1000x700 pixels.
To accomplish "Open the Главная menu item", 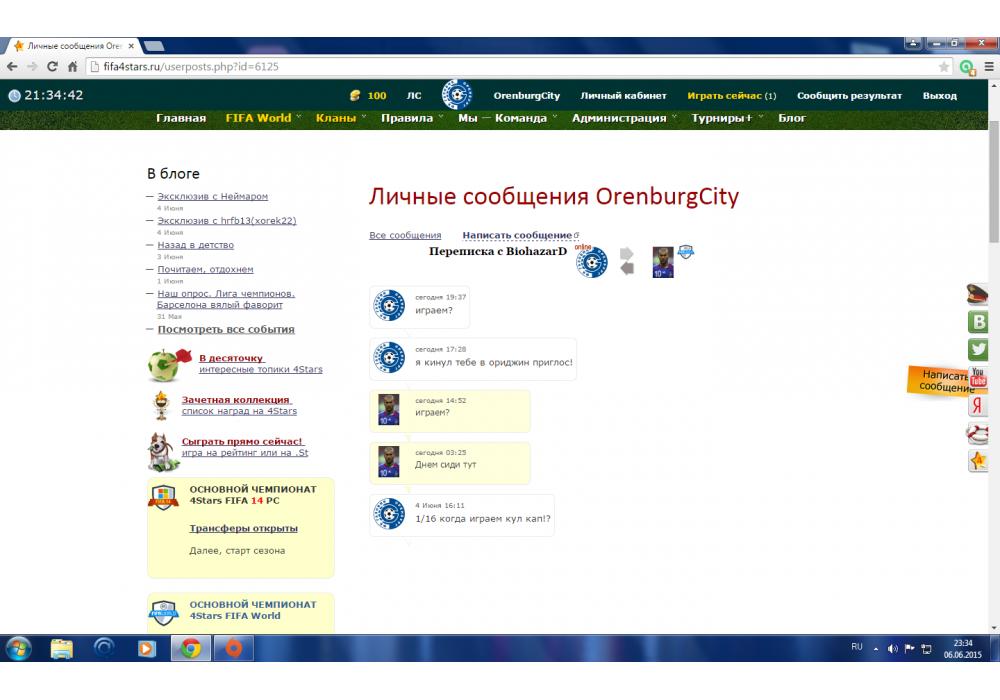I will point(181,118).
